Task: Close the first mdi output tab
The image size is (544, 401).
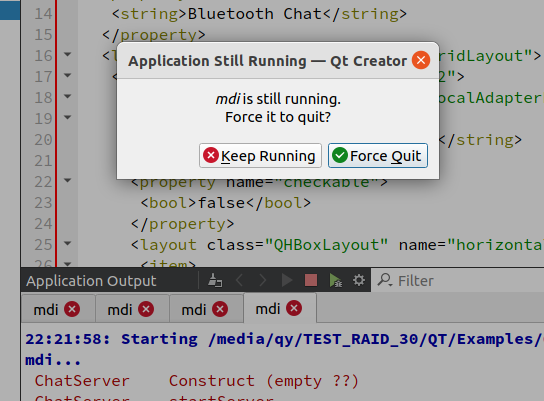Action: 72,309
